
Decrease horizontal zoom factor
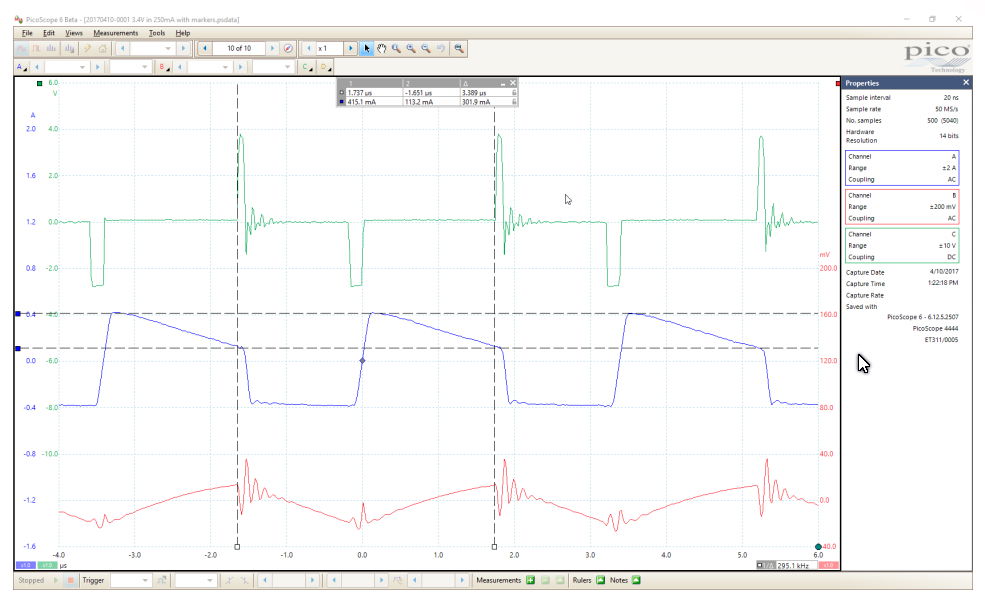click(308, 48)
